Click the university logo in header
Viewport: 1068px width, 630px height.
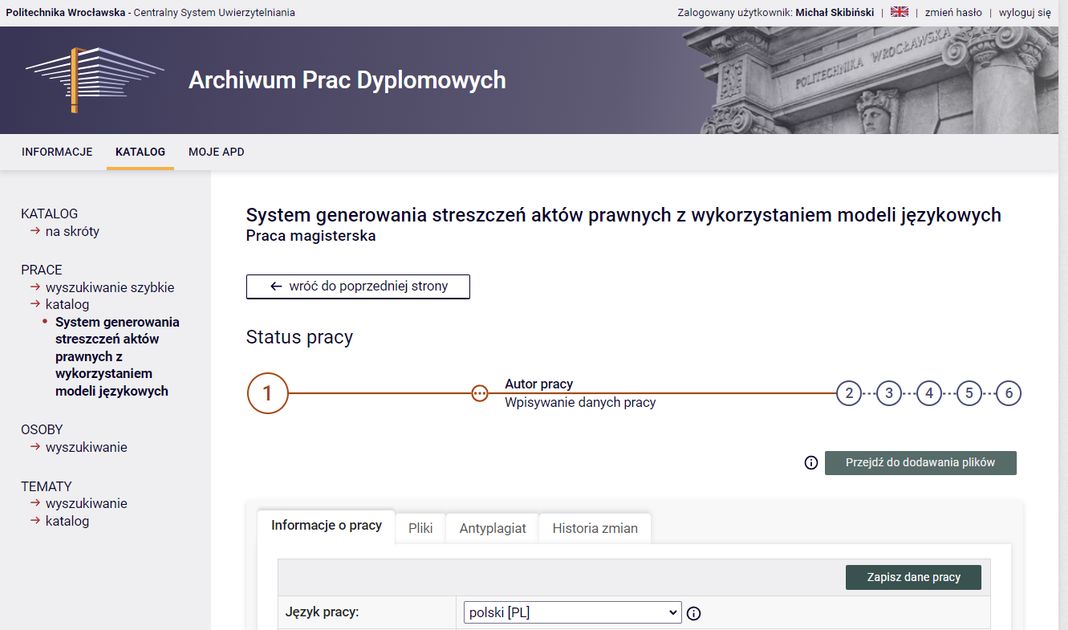[94, 79]
